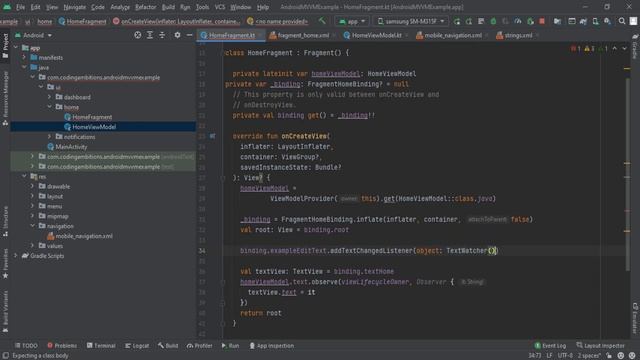
Task: Expand the drawable folder
Action: (x=33, y=186)
